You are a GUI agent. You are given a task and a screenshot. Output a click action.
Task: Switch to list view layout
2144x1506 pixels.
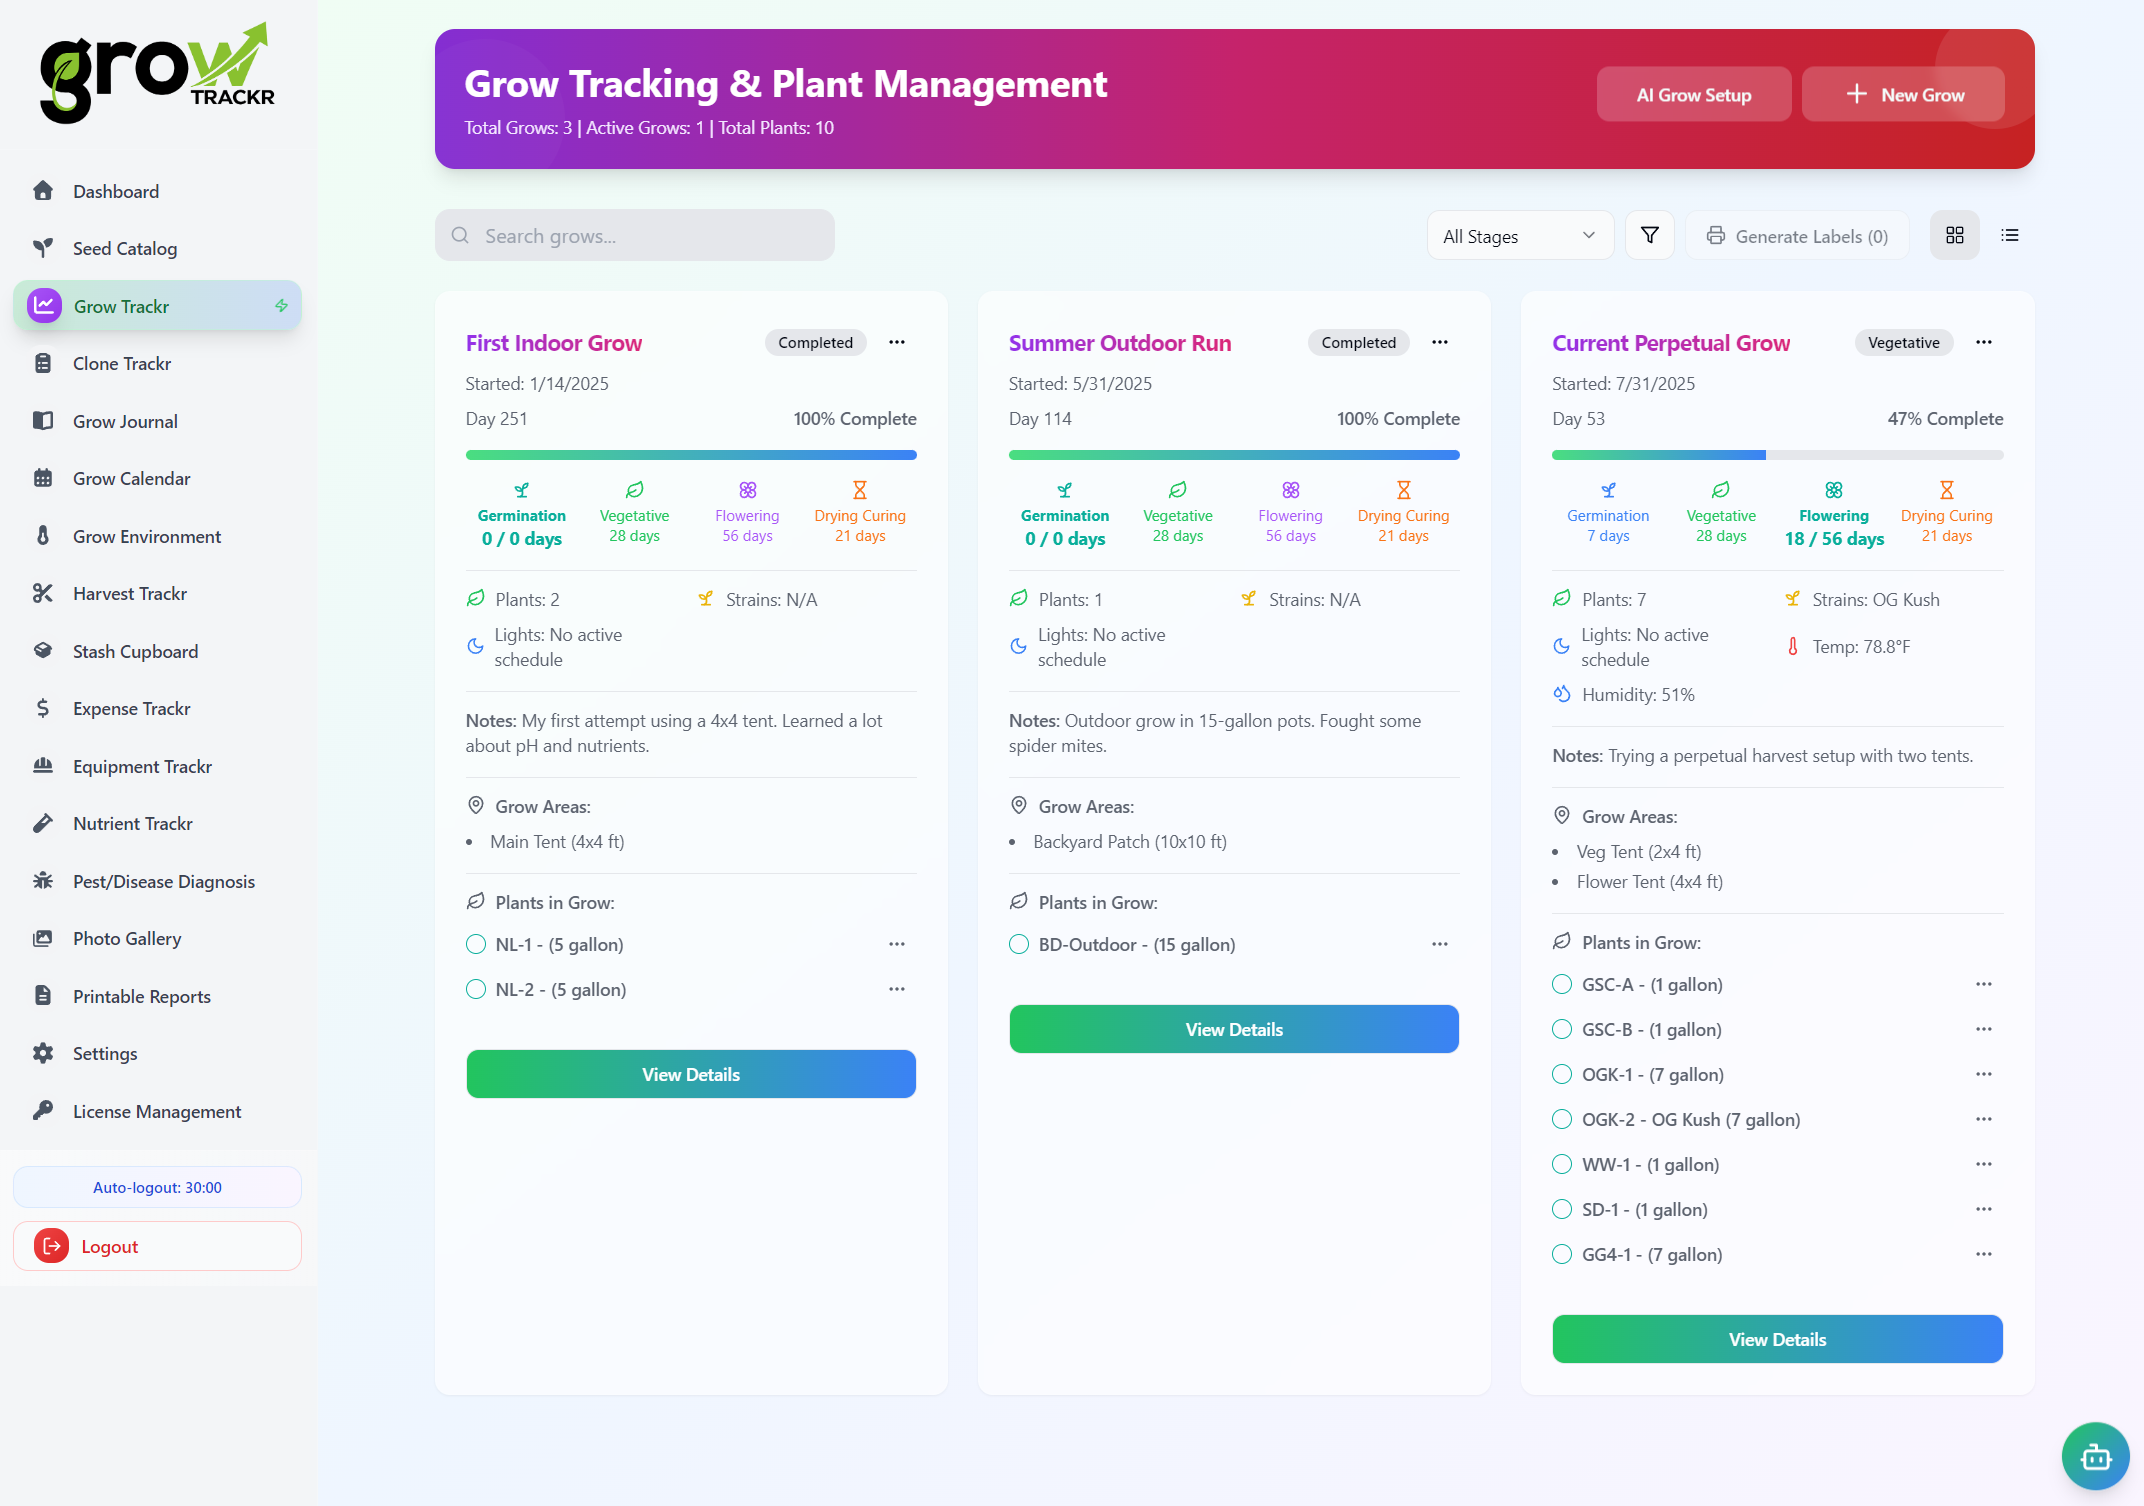point(2010,235)
